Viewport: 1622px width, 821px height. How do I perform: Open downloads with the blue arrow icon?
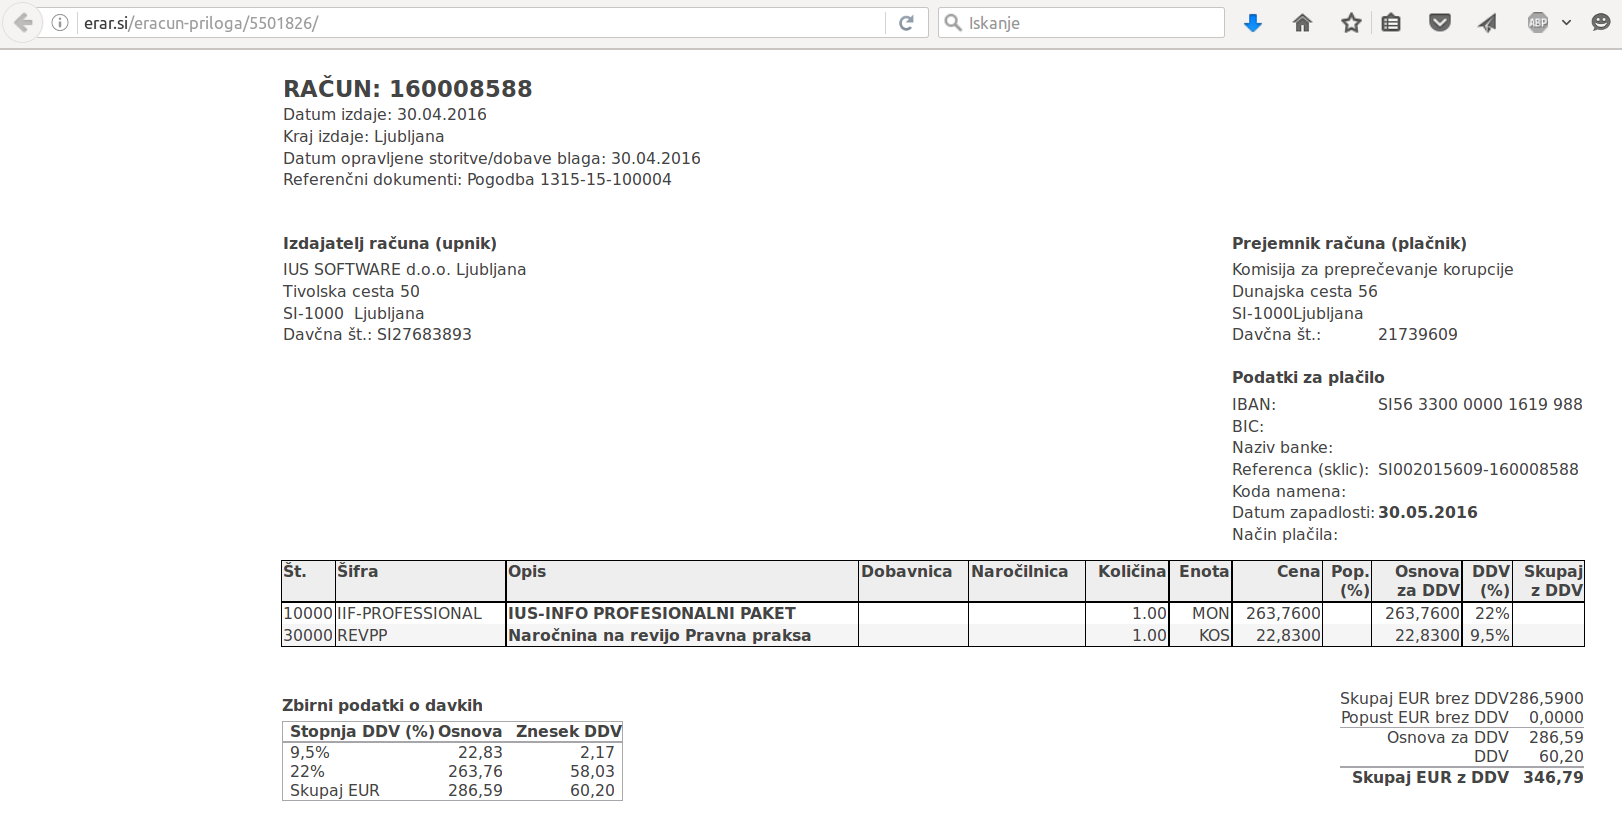1252,23
